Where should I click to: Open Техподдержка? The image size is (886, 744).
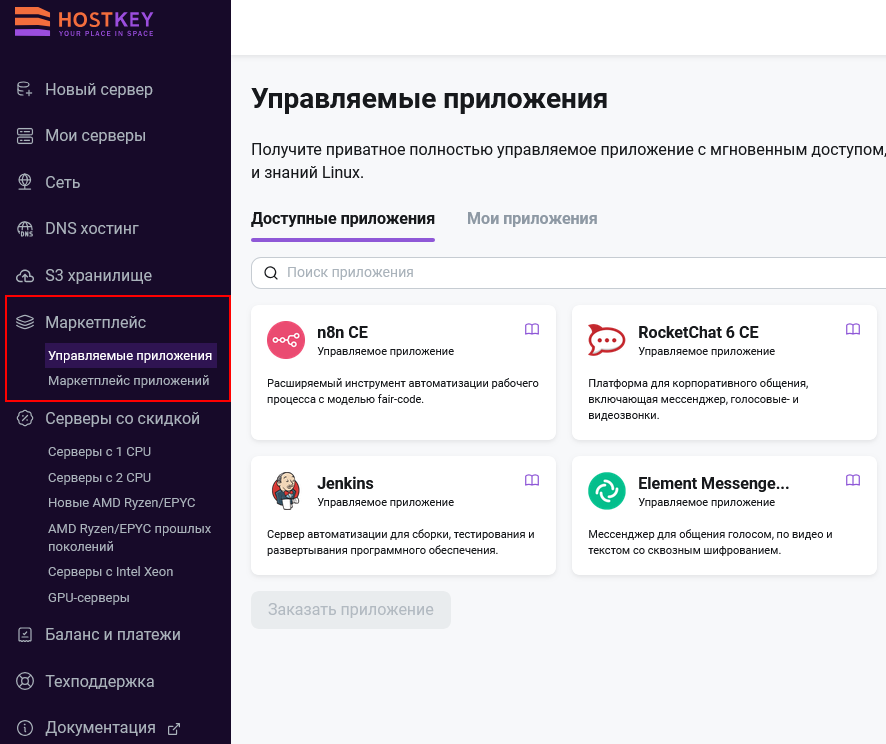pos(99,681)
